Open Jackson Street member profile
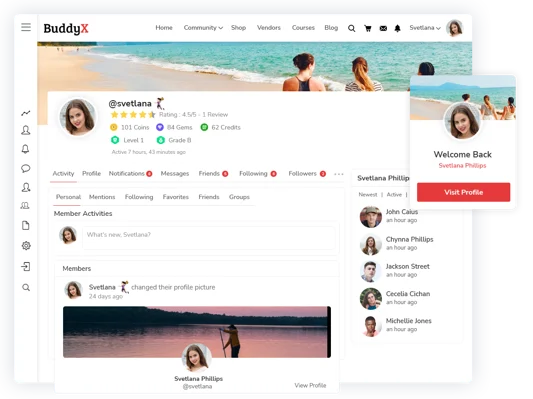This screenshot has width=533, height=399. coord(408,266)
